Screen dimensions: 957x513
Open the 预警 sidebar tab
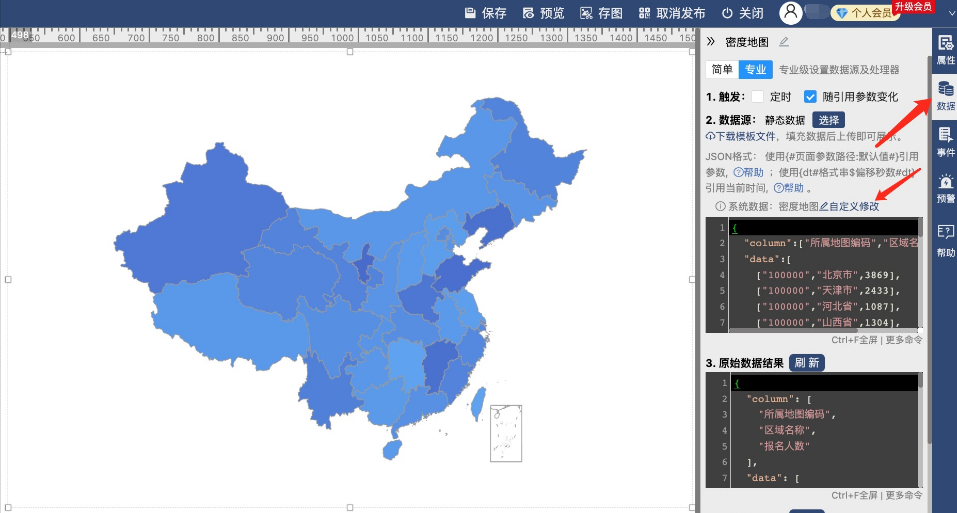945,188
